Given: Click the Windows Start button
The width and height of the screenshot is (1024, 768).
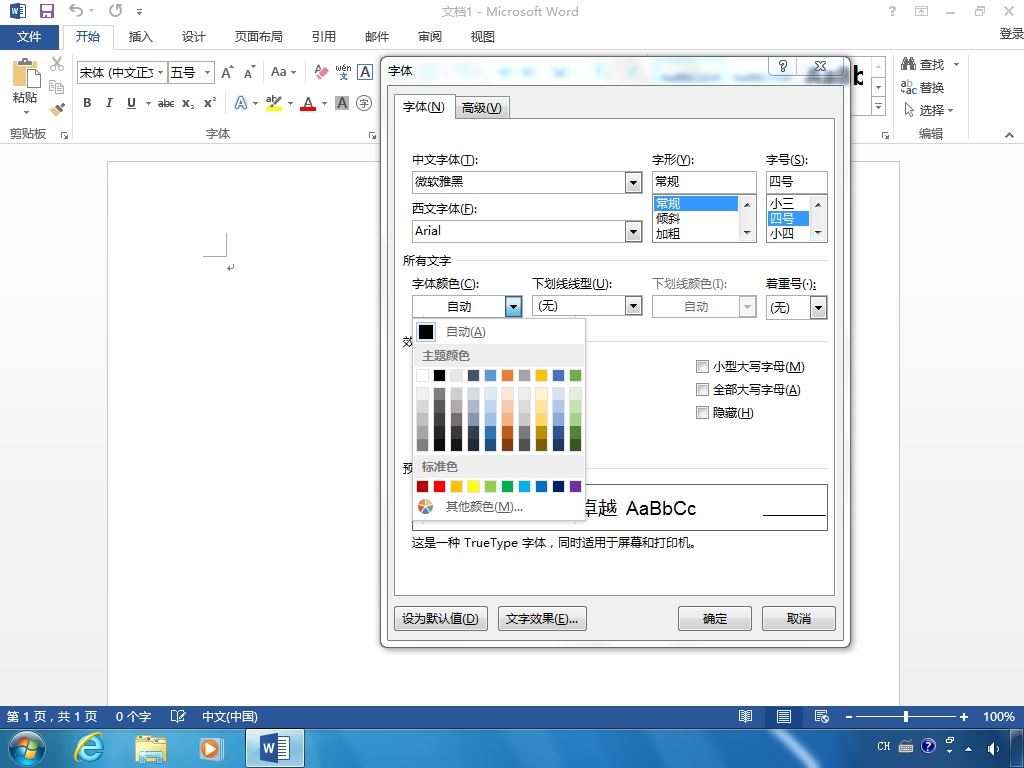Looking at the screenshot, I should tap(27, 748).
